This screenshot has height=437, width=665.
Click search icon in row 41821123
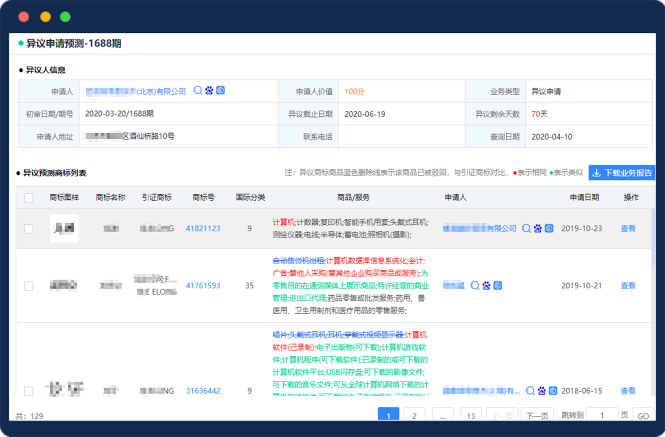tap(526, 228)
